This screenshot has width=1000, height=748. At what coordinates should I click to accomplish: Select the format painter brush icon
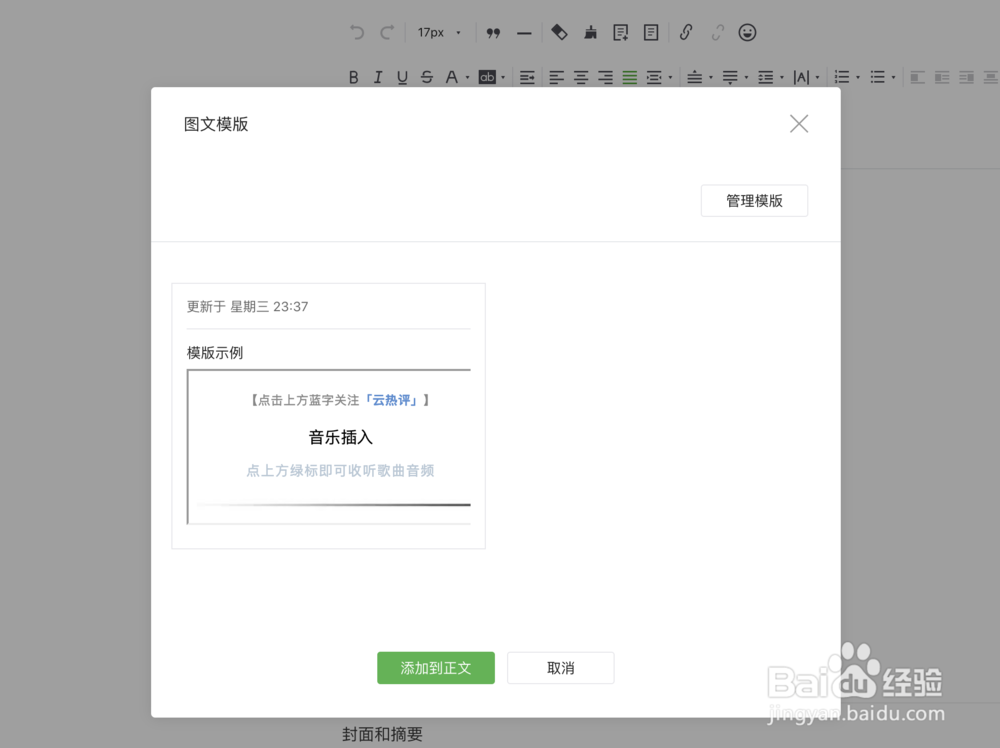pyautogui.click(x=590, y=32)
